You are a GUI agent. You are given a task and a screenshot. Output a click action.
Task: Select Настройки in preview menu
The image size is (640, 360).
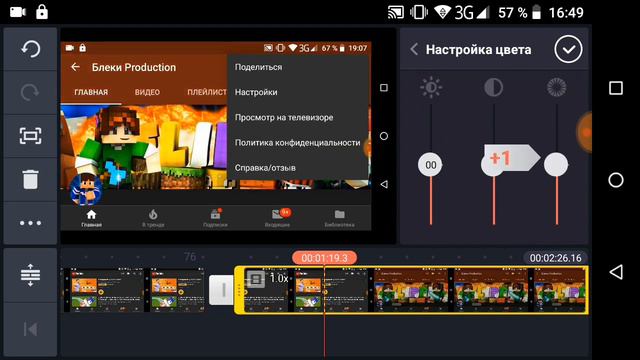256,92
